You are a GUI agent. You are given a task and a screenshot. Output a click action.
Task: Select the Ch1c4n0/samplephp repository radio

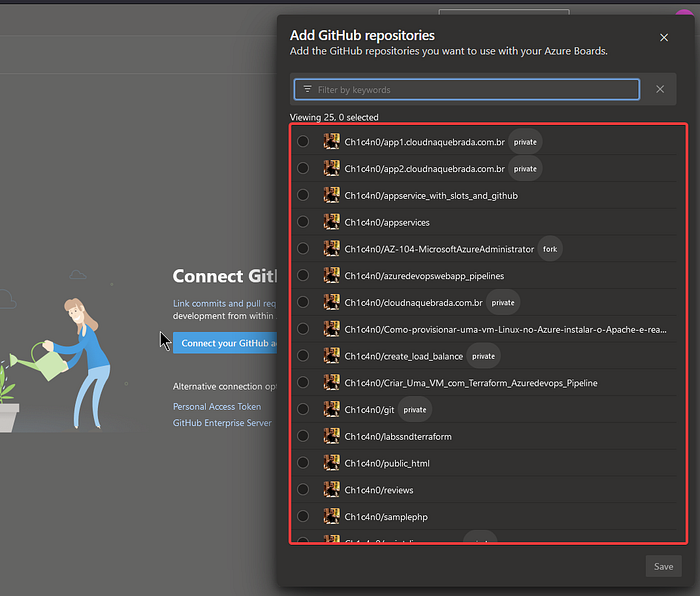click(303, 517)
